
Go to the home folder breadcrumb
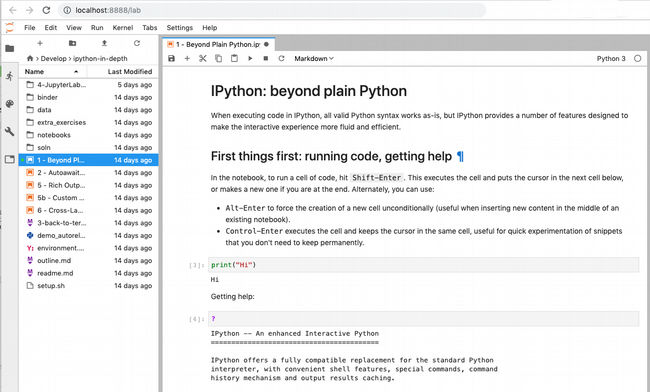30,58
